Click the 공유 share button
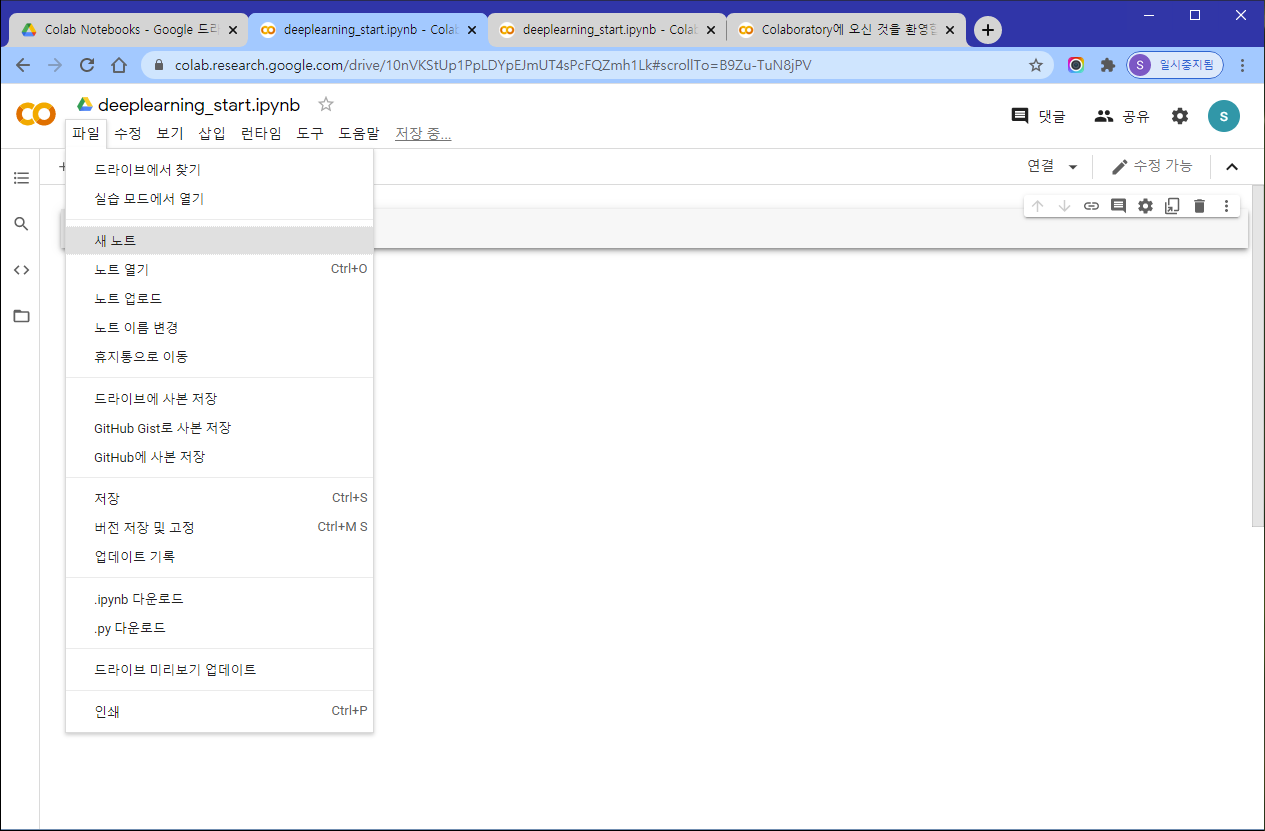This screenshot has height=831, width=1265. tap(1122, 116)
